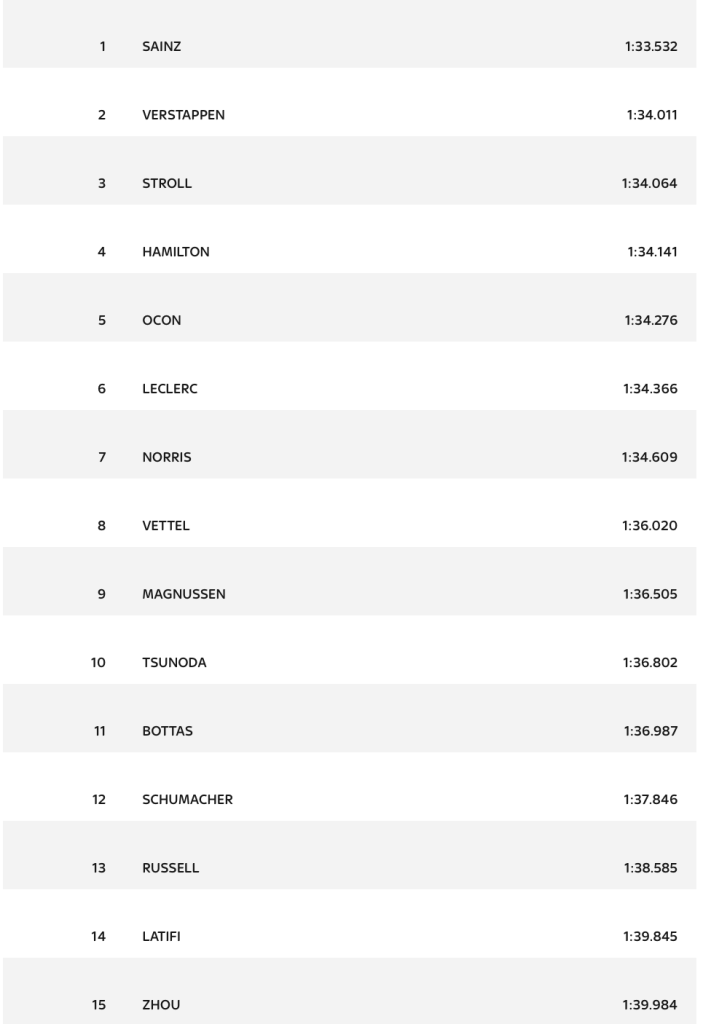Click the lap time 1:36.020
Image resolution: width=703 pixels, height=1024 pixels.
(x=649, y=526)
